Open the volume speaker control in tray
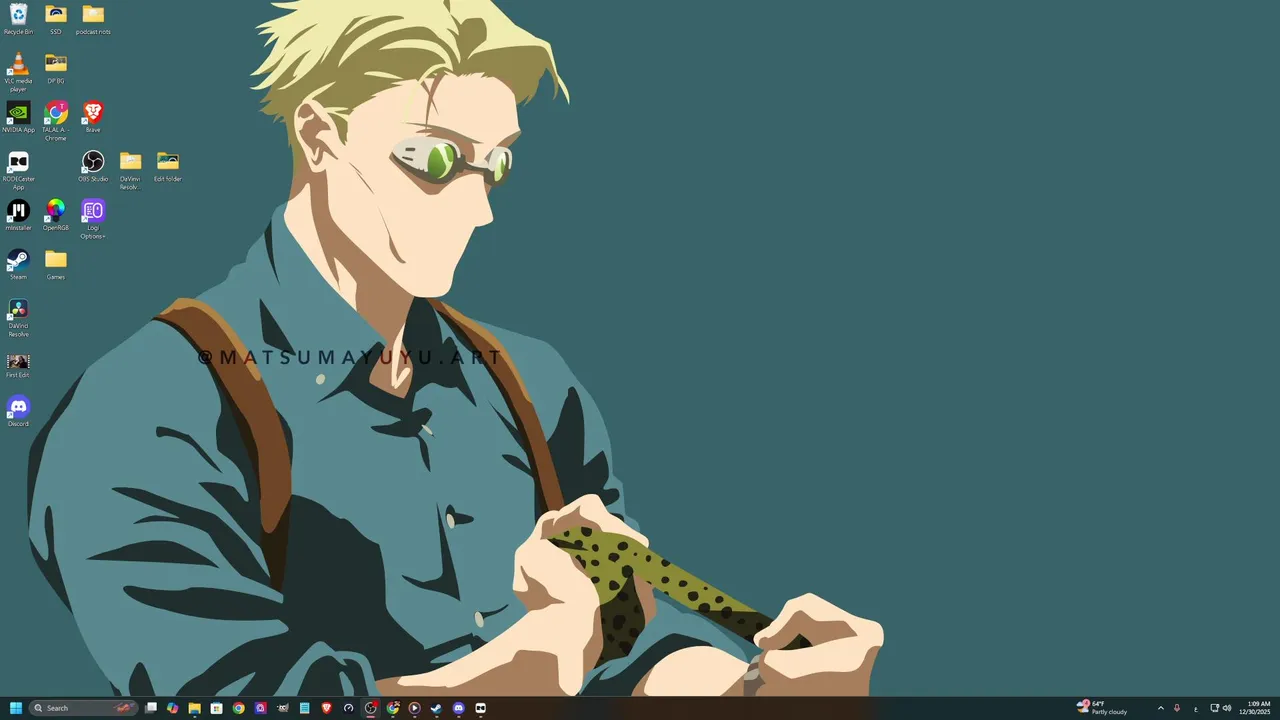The height and width of the screenshot is (720, 1280). [1227, 708]
